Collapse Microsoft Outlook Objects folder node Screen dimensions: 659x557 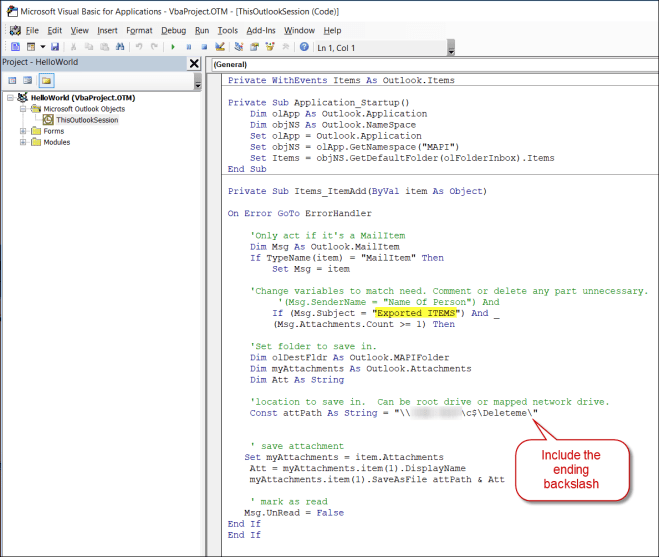click(23, 109)
